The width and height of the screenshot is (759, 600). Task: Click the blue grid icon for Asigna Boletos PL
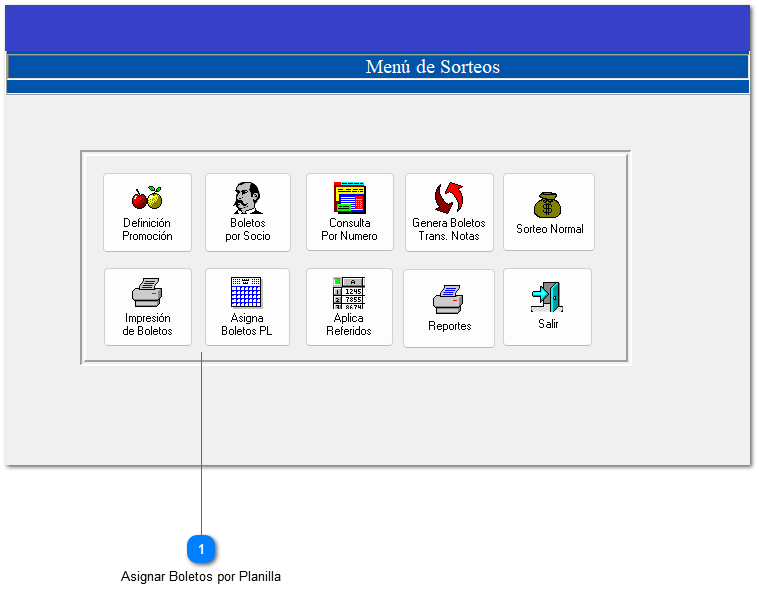[246, 292]
